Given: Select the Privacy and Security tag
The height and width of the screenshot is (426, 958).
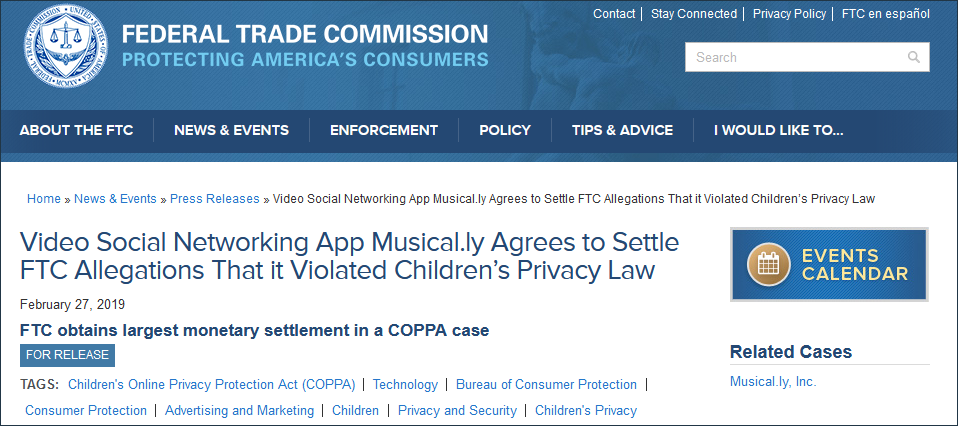Looking at the screenshot, I should [x=457, y=410].
